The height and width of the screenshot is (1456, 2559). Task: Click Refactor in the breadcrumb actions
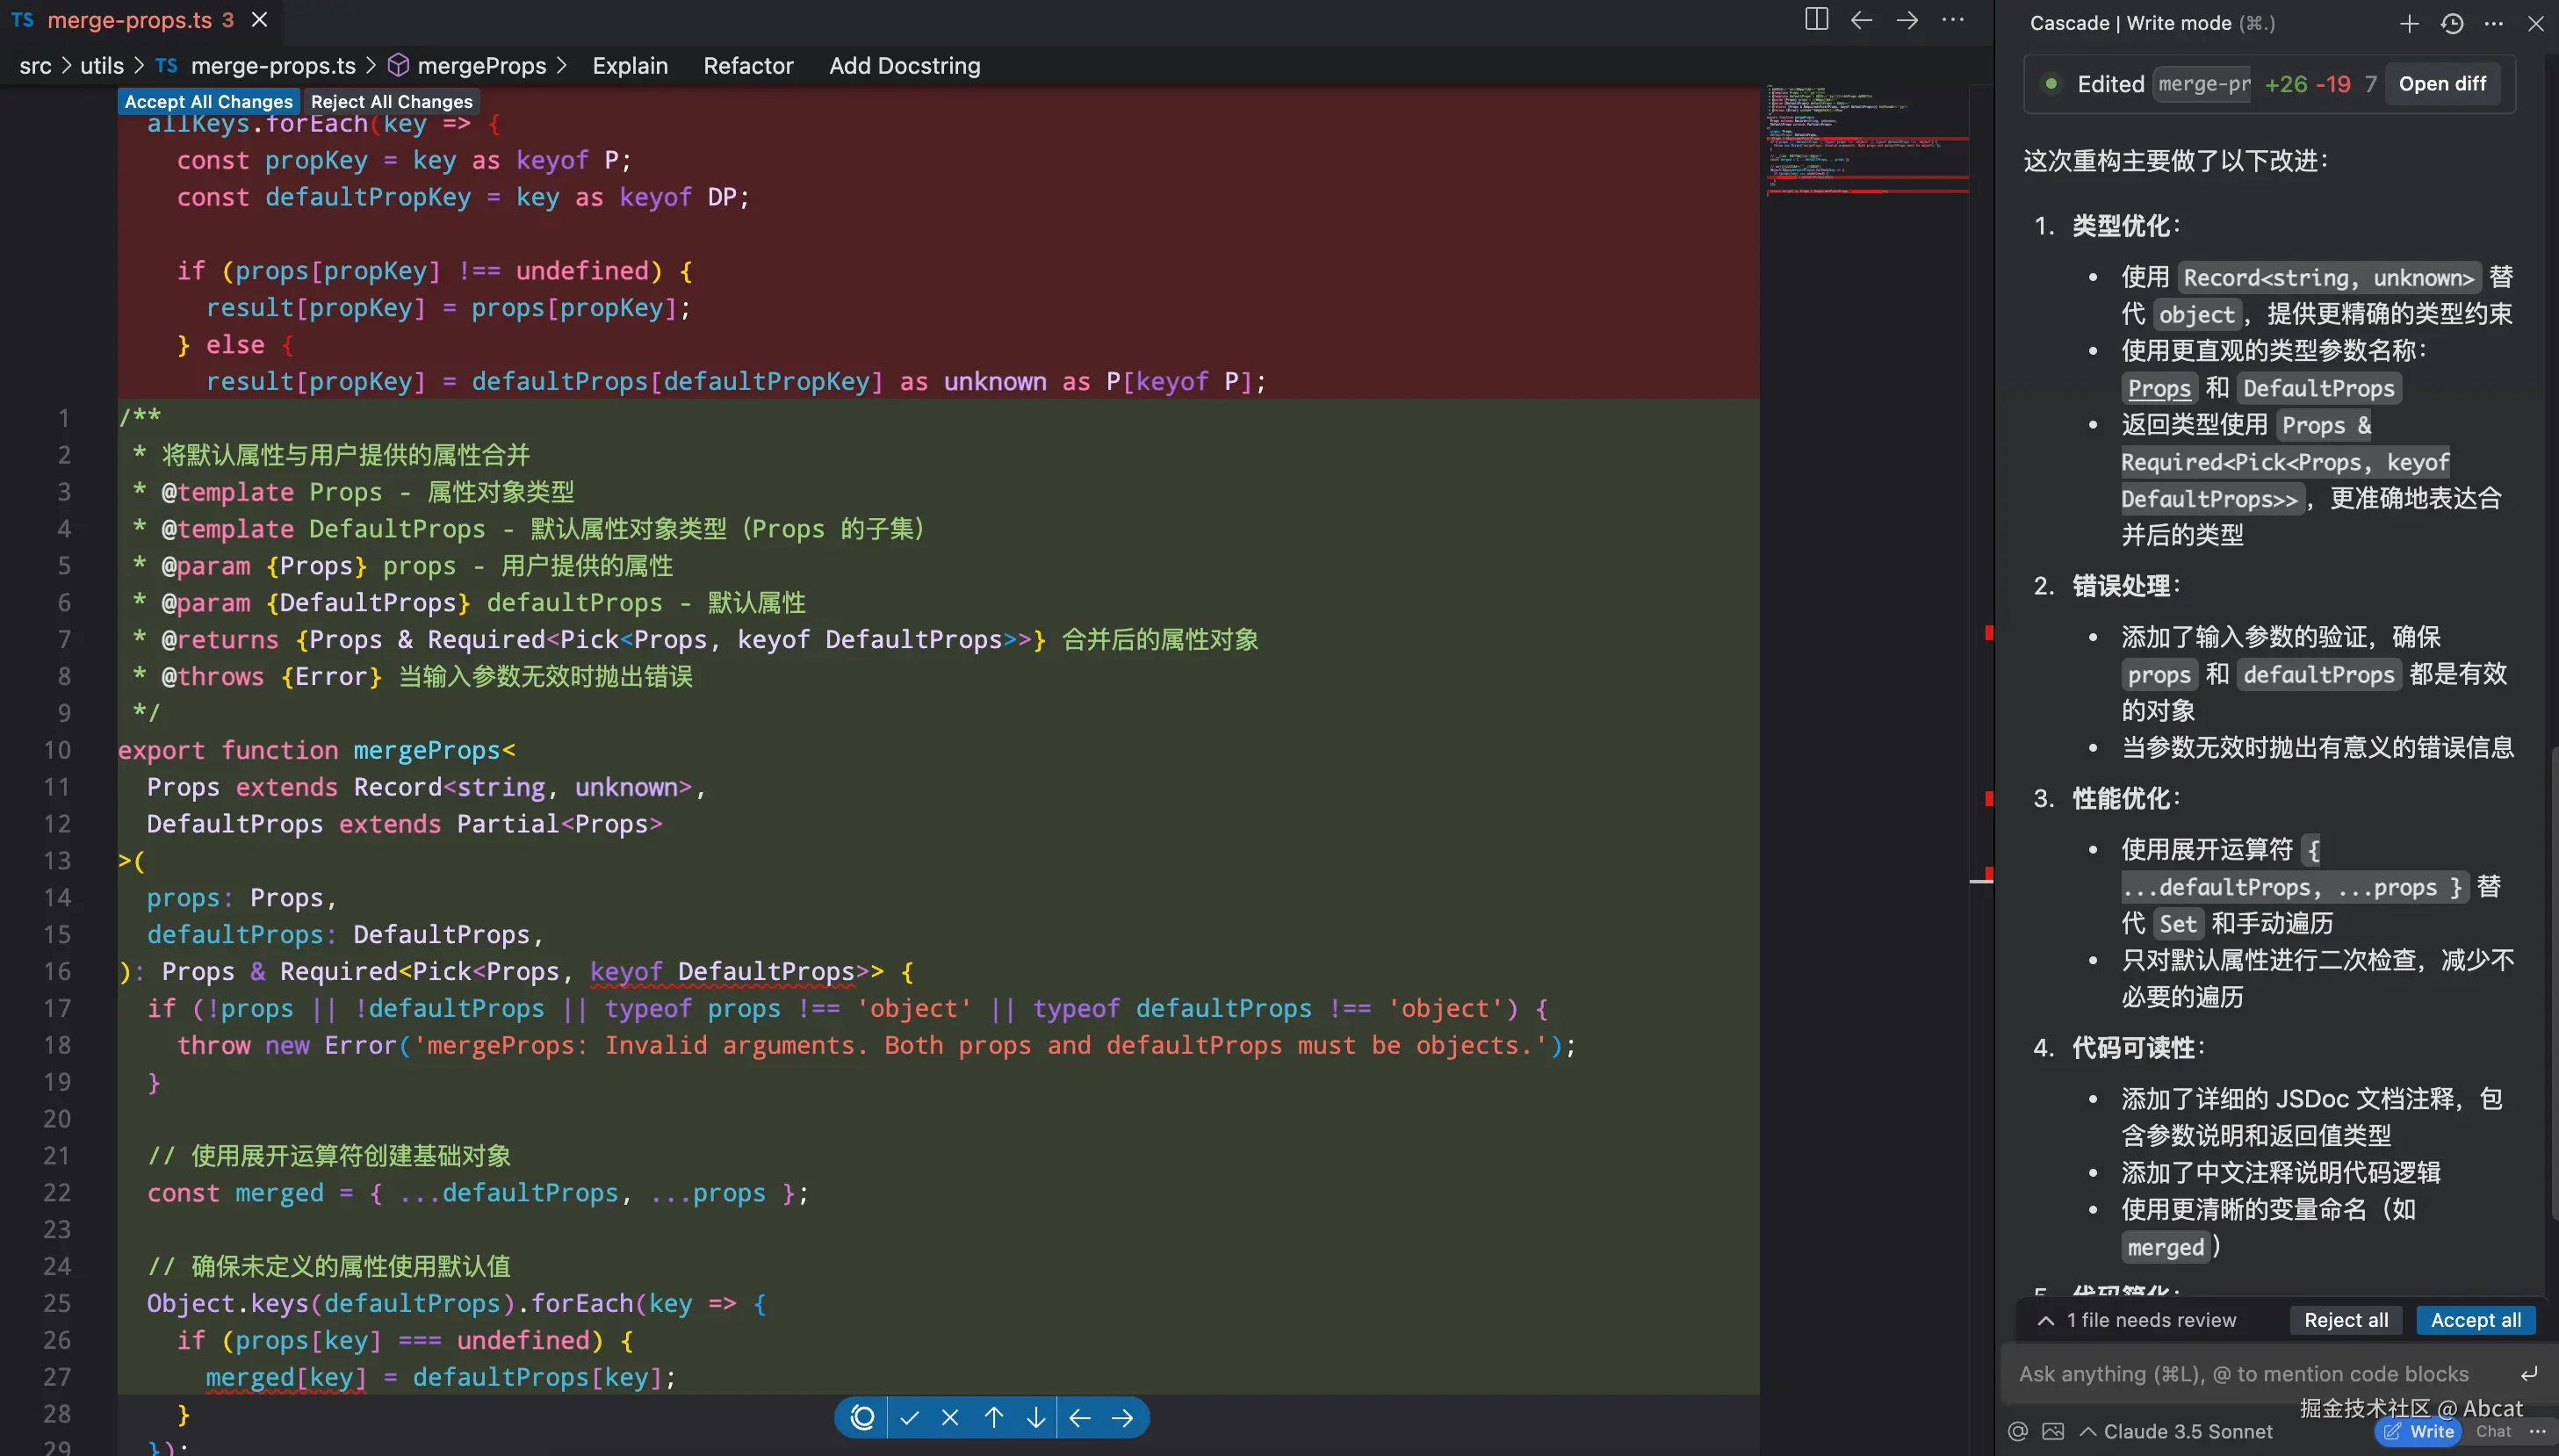[748, 66]
